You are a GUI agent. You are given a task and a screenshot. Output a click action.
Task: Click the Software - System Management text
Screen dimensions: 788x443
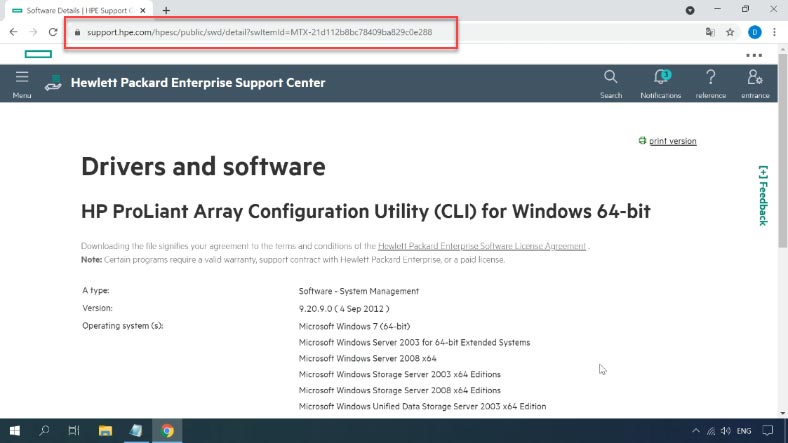click(x=358, y=291)
